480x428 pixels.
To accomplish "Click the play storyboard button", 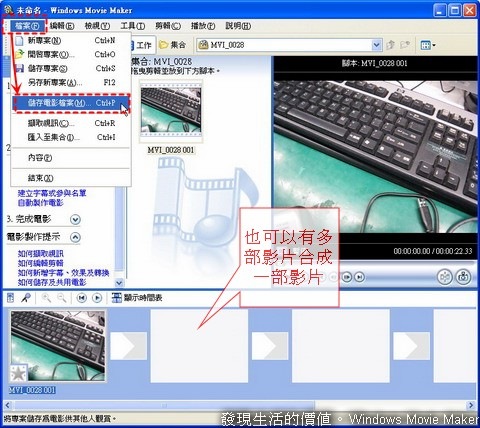I will (x=97, y=298).
